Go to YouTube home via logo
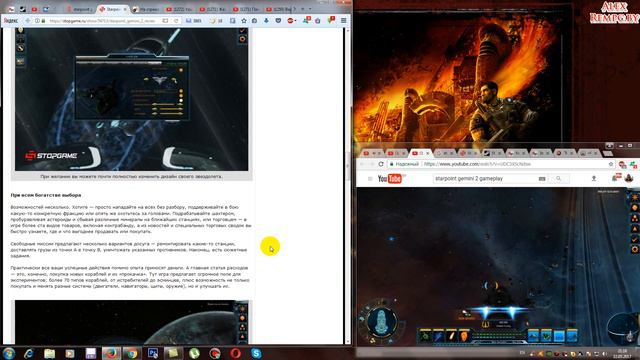Viewport: 640px width, 360px height. point(389,179)
